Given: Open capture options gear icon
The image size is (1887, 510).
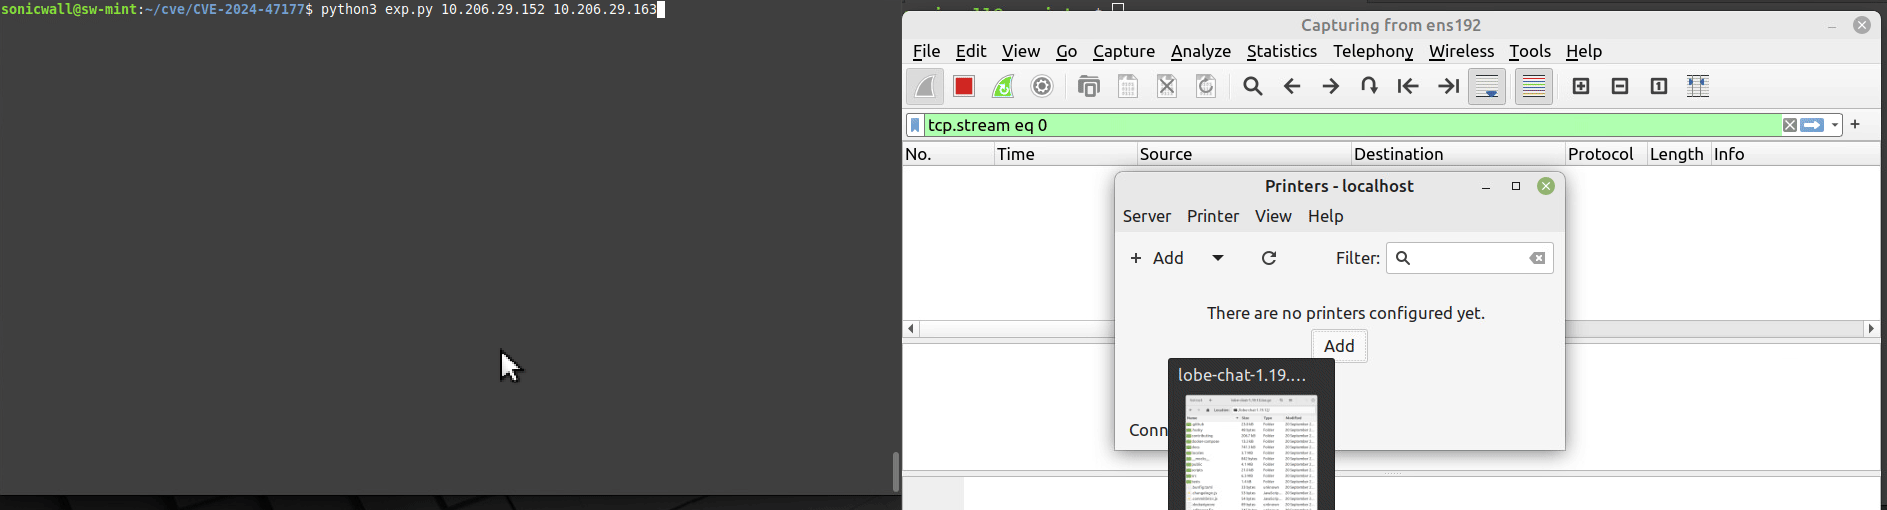Looking at the screenshot, I should tap(1042, 87).
